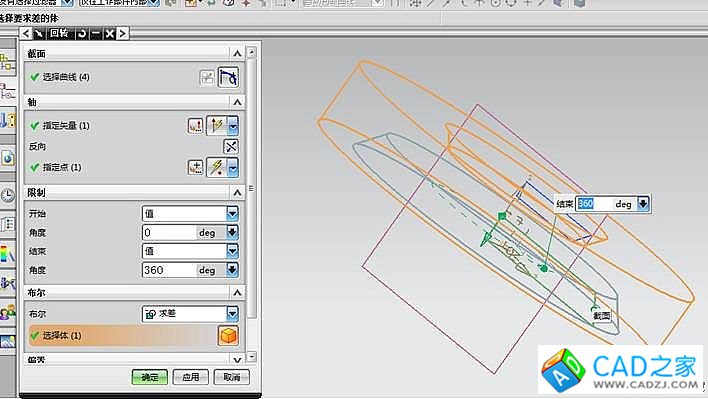This screenshot has width=708, height=399.
Task: Open the 结束 limit type dropdown
Action: click(191, 251)
